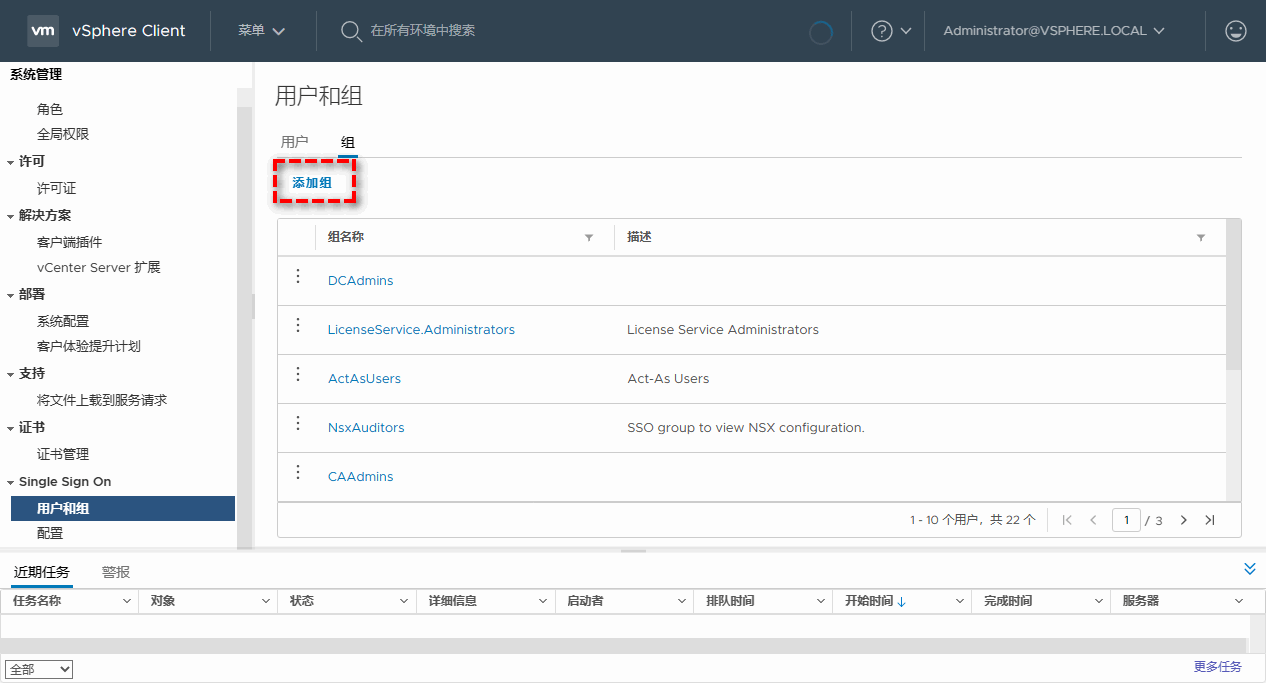Switch to the 用户 tab
Screen dimensions: 1266x683
pos(294,143)
